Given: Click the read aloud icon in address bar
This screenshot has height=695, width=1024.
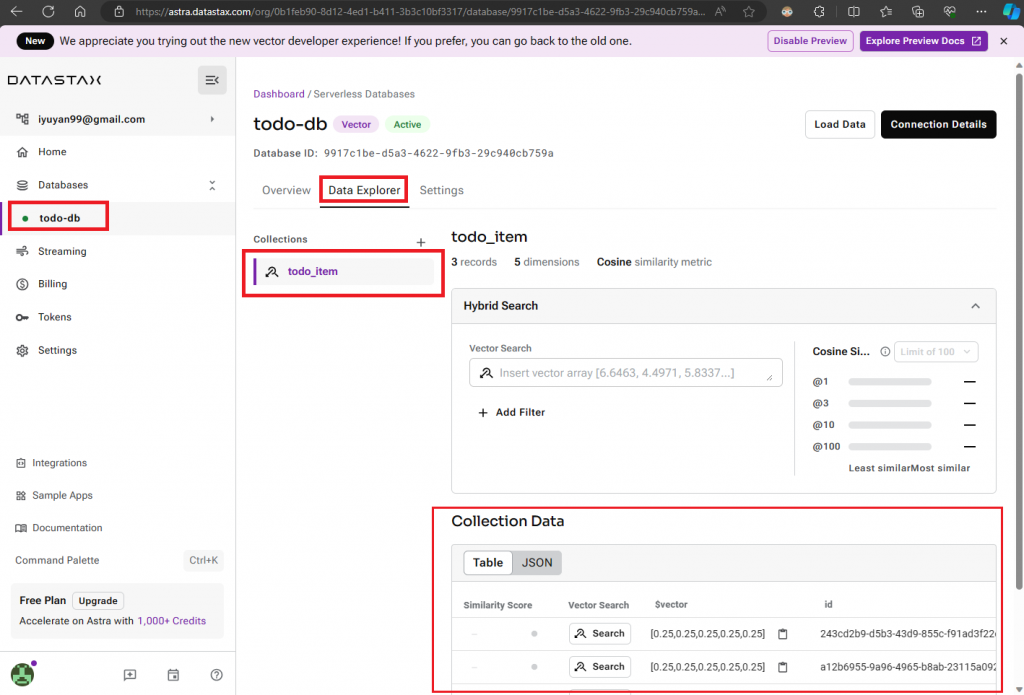Looking at the screenshot, I should pyautogui.click(x=720, y=11).
